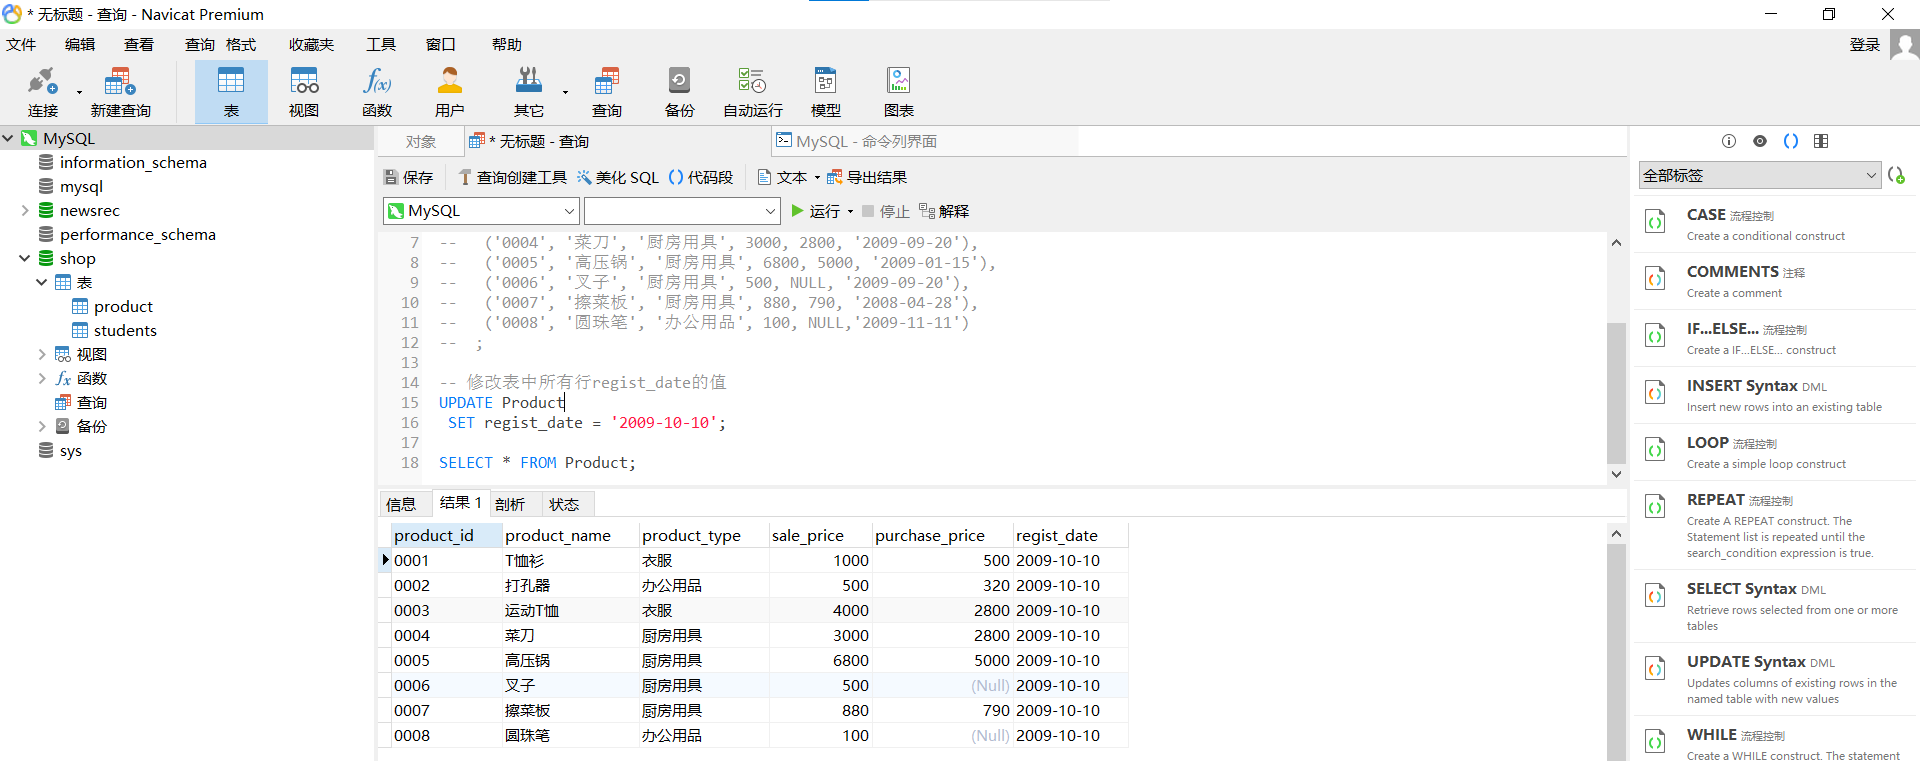
Task: Open the User (用户) toolbar icon
Action: 450,92
